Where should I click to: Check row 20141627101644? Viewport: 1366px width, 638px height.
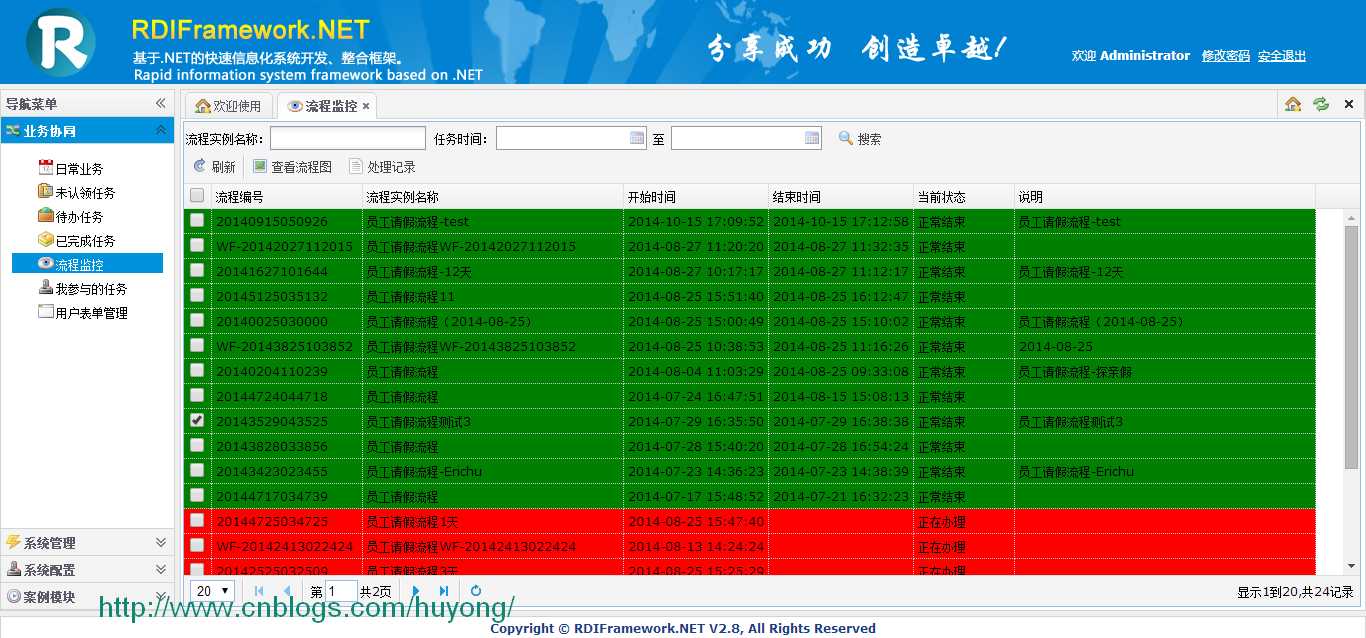[197, 270]
